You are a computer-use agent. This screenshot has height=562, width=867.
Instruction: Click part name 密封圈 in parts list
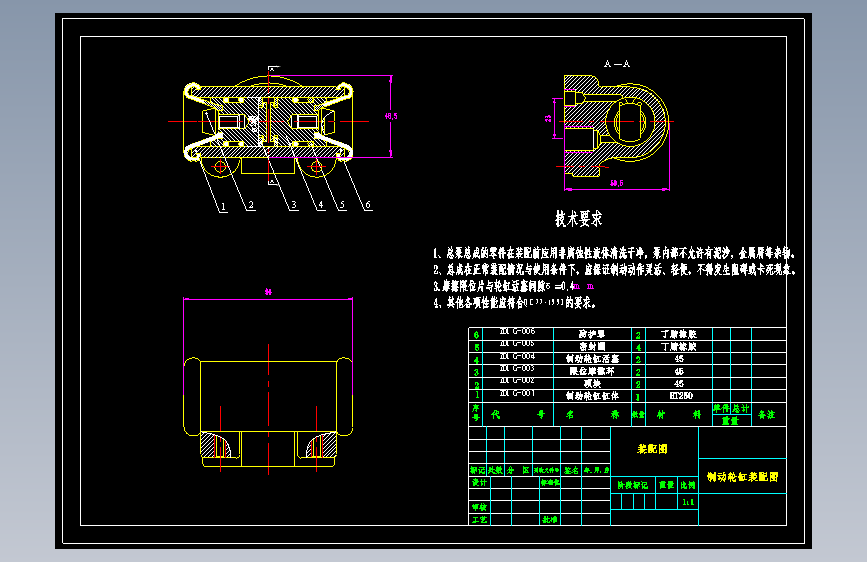[x=592, y=347]
